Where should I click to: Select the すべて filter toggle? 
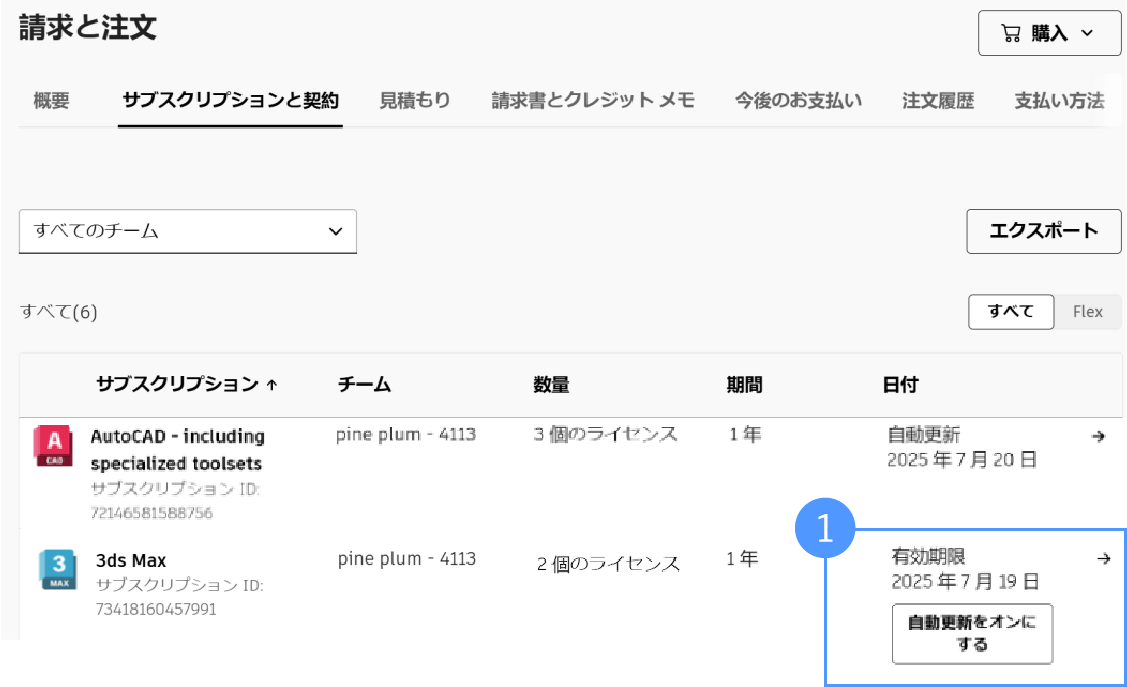[x=1011, y=312]
